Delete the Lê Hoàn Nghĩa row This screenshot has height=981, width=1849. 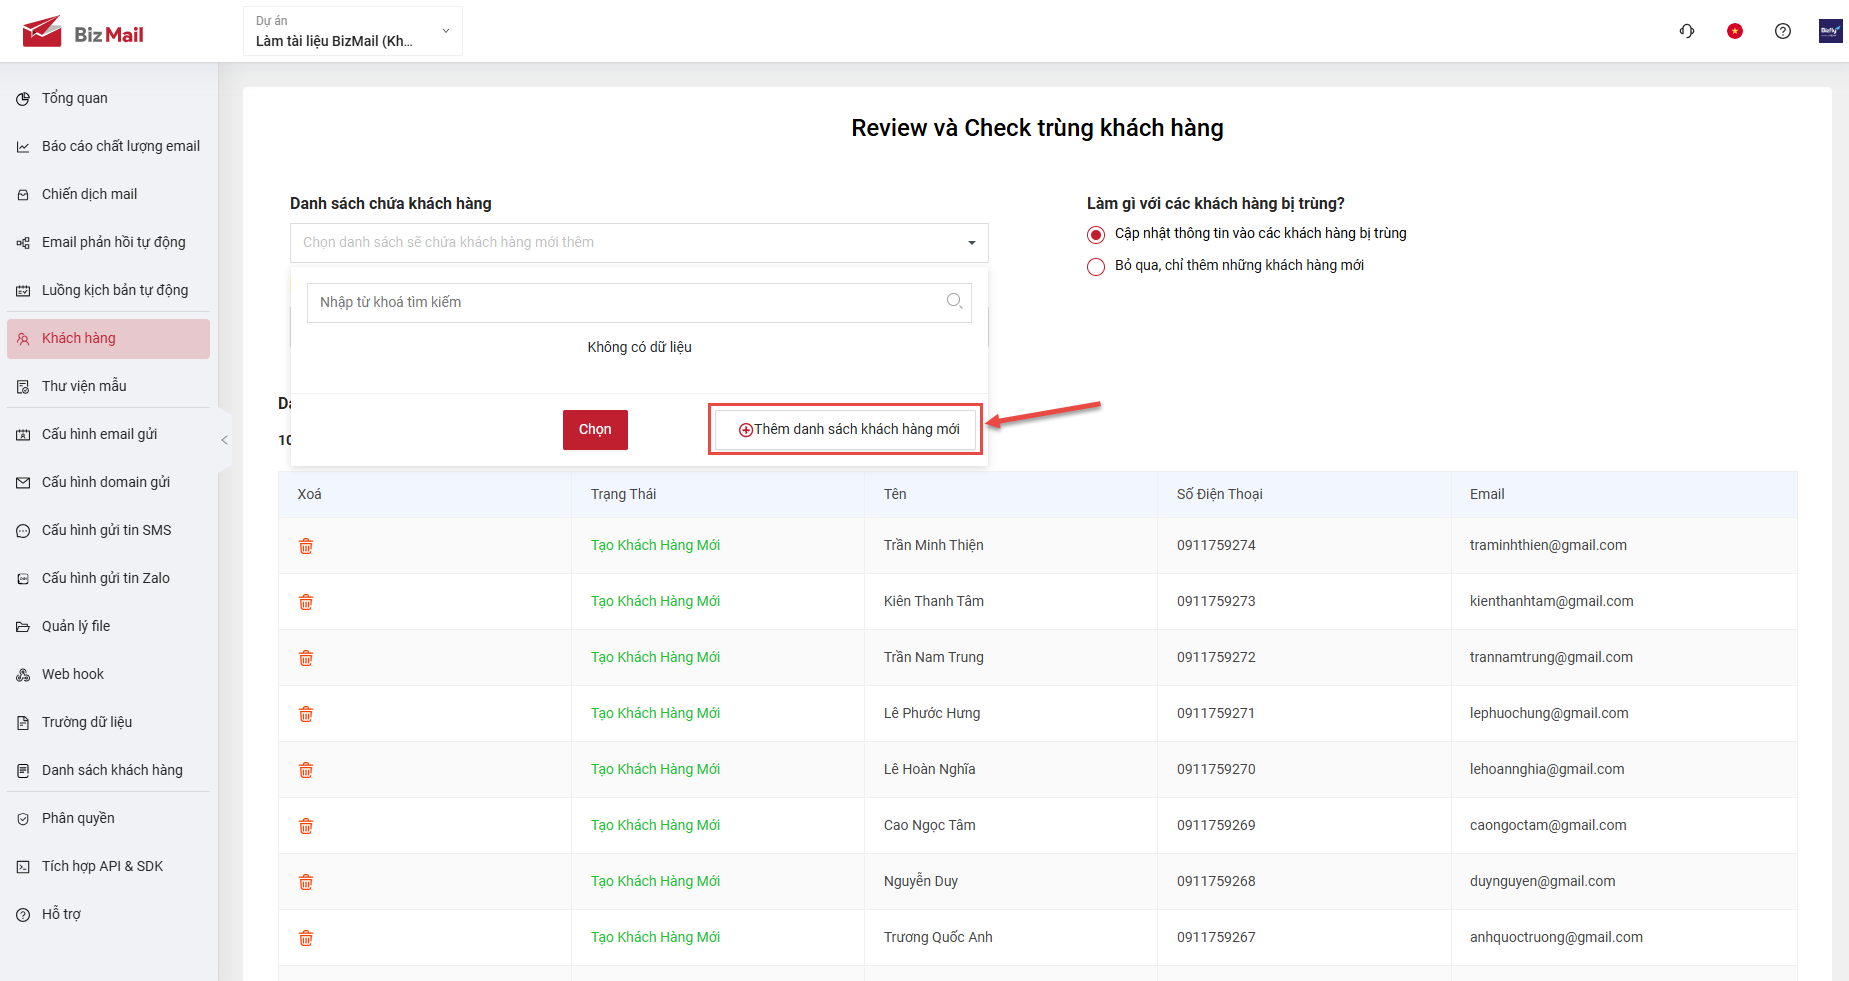tap(306, 770)
